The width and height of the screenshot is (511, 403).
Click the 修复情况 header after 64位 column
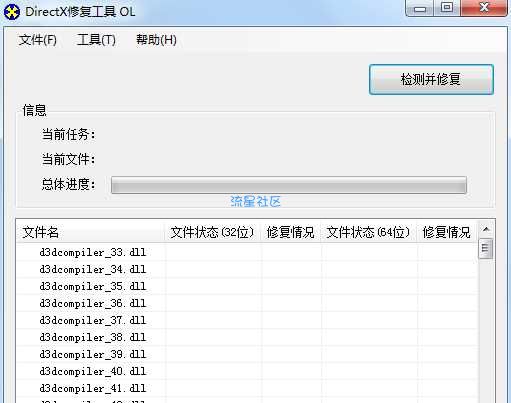(447, 232)
